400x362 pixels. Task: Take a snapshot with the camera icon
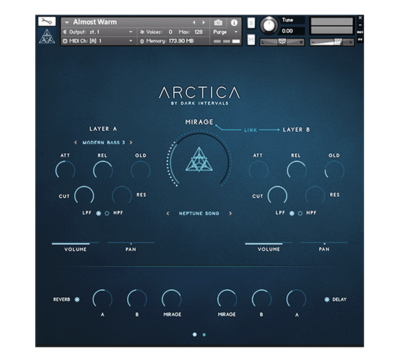coord(218,23)
